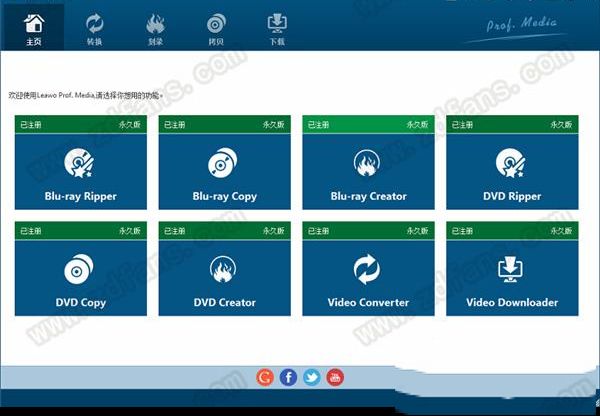Open the Blu-ray Ripper module icon
Image resolution: width=600 pixels, height=416 pixels.
point(79,163)
